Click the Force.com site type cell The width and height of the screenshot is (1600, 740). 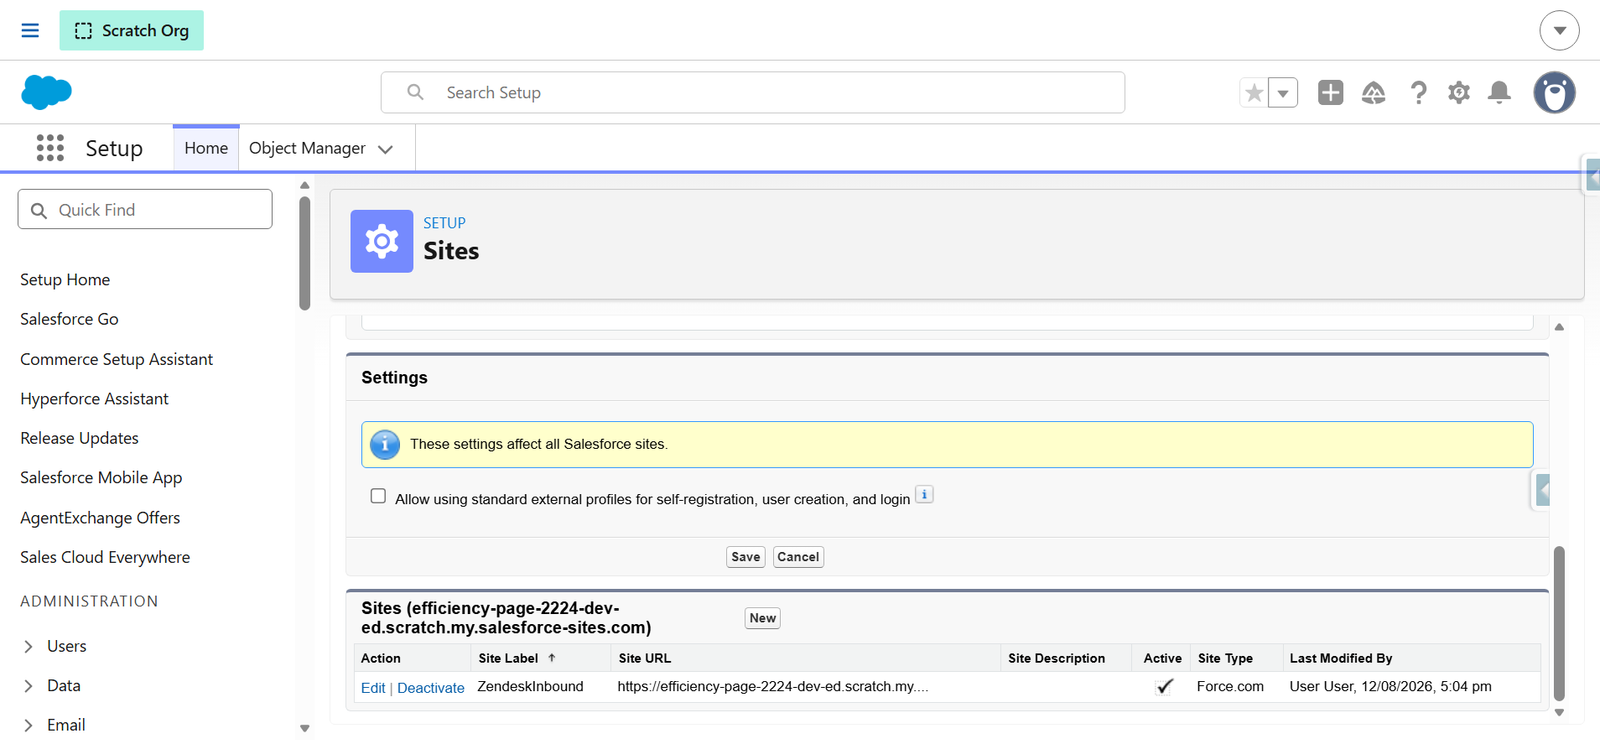(1230, 687)
